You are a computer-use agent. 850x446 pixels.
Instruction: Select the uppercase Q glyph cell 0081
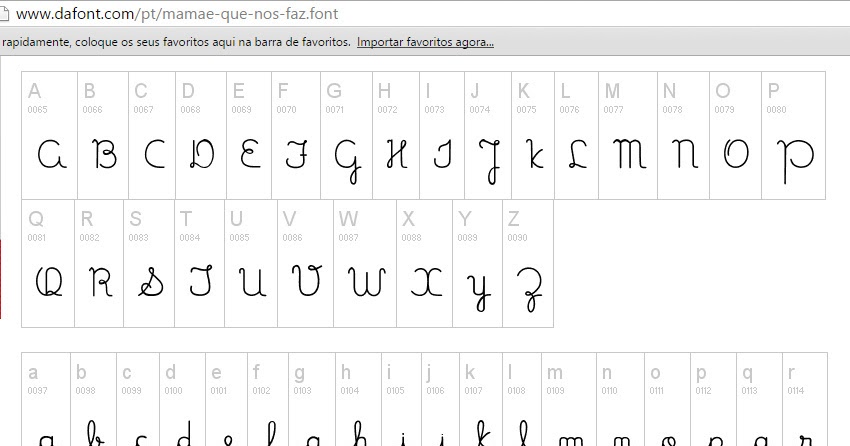(48, 263)
